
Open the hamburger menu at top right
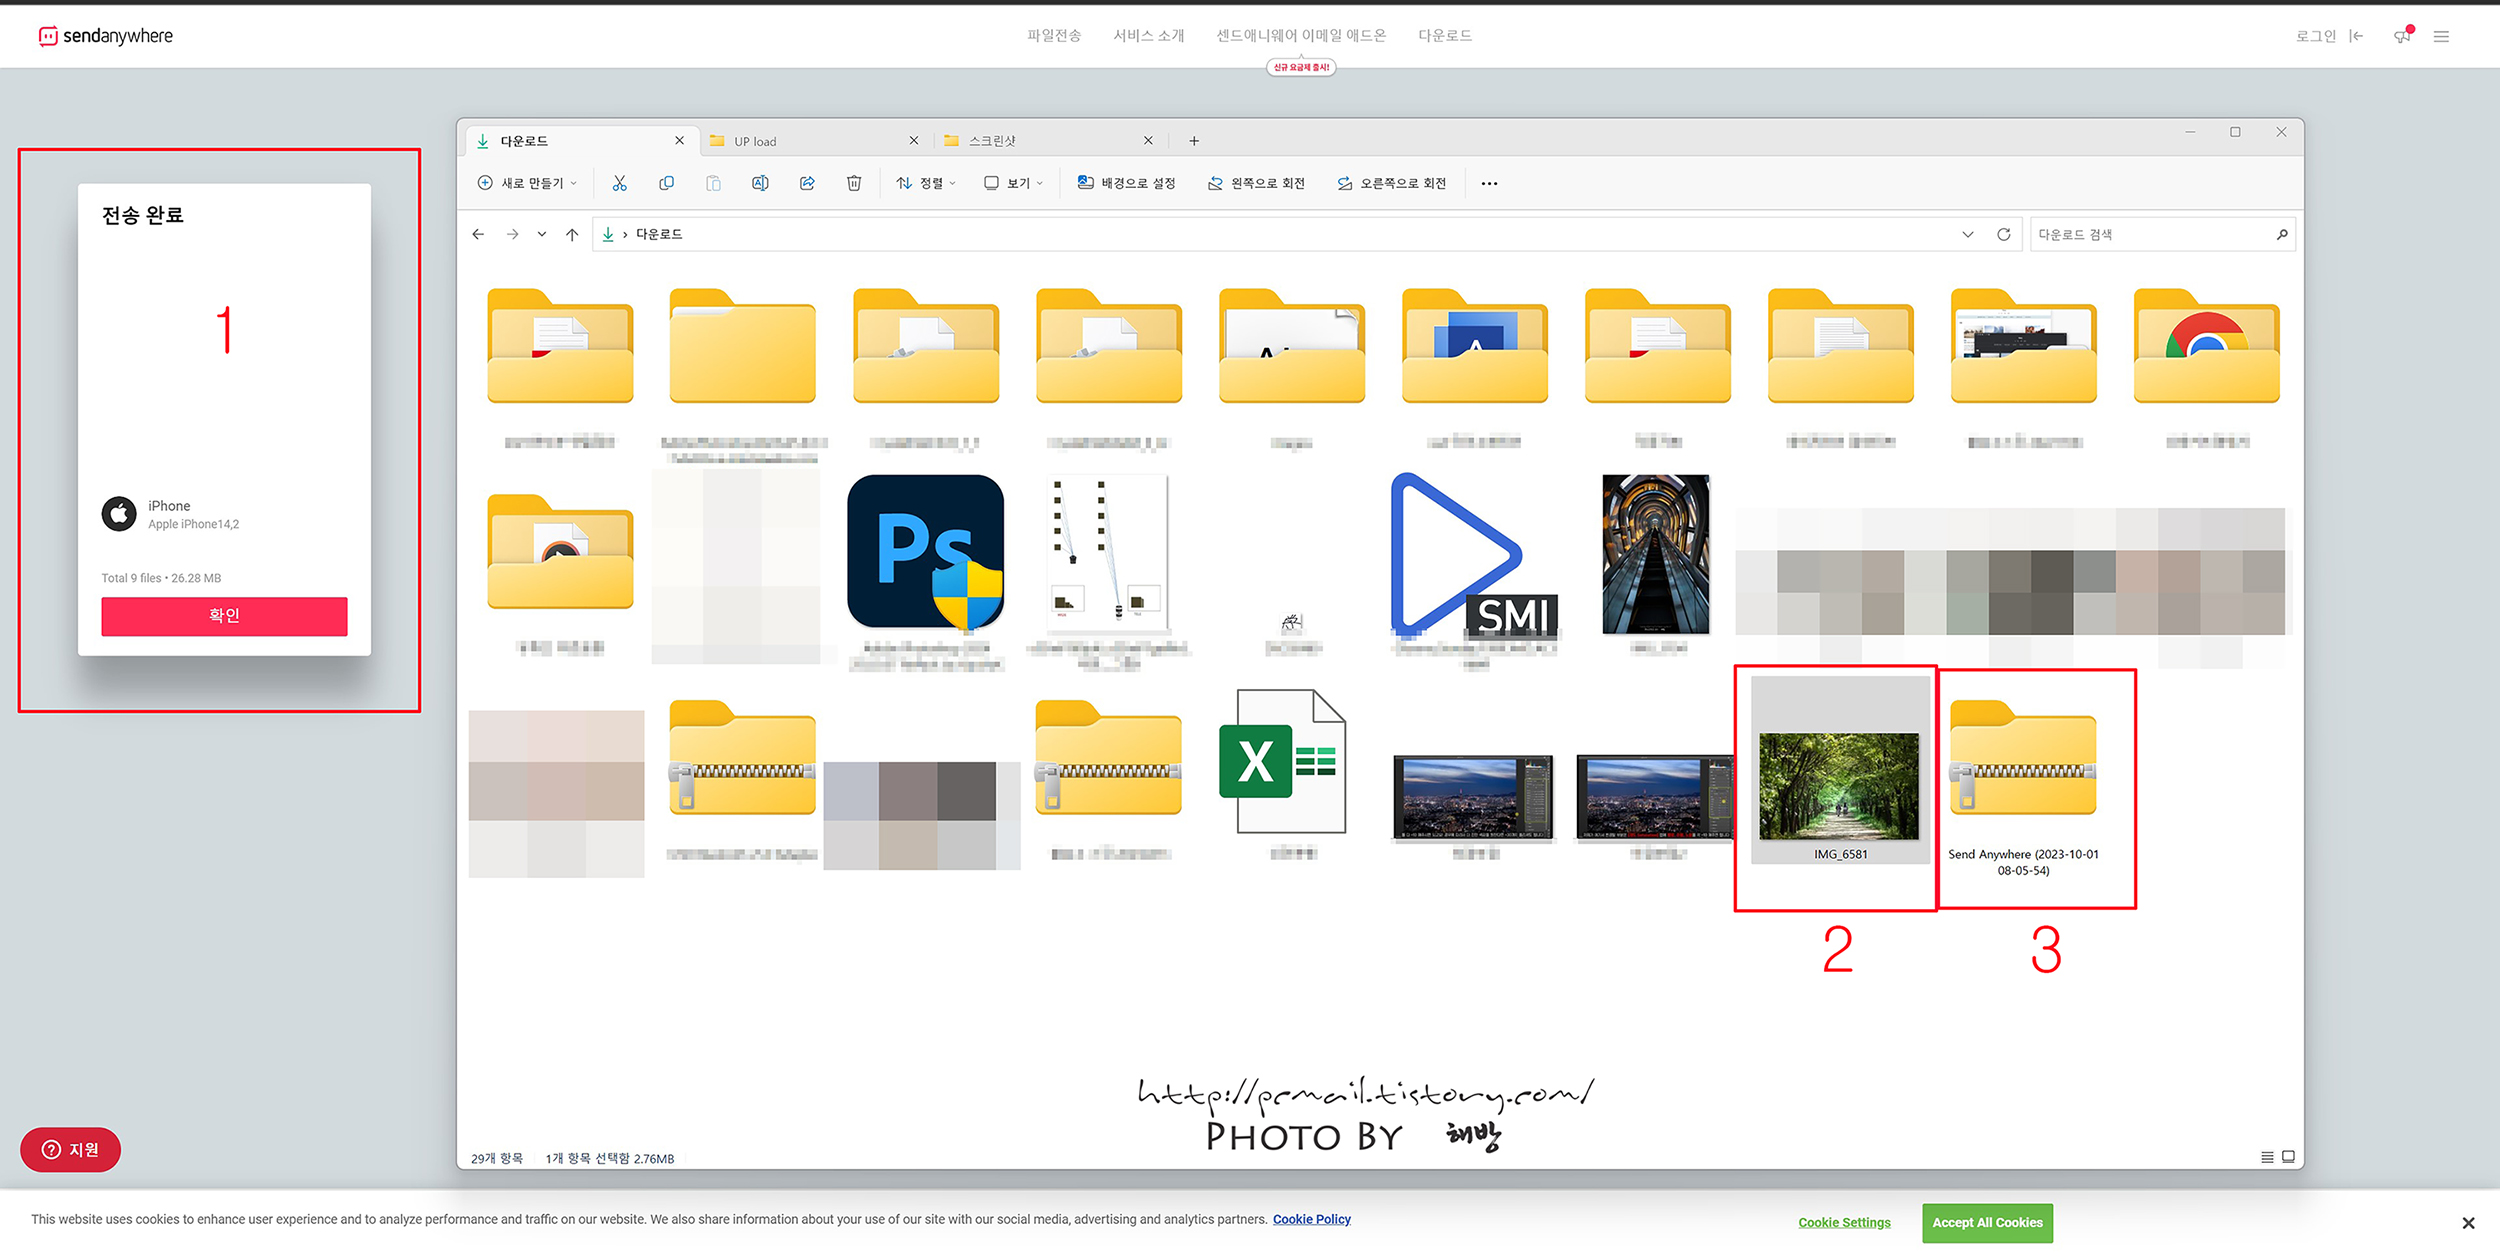(2441, 36)
